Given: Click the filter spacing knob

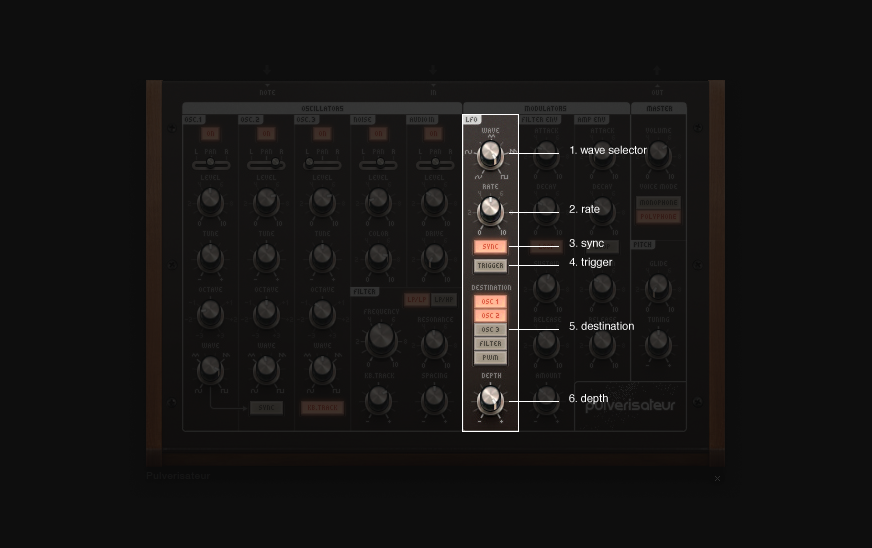Looking at the screenshot, I should click(x=434, y=399).
